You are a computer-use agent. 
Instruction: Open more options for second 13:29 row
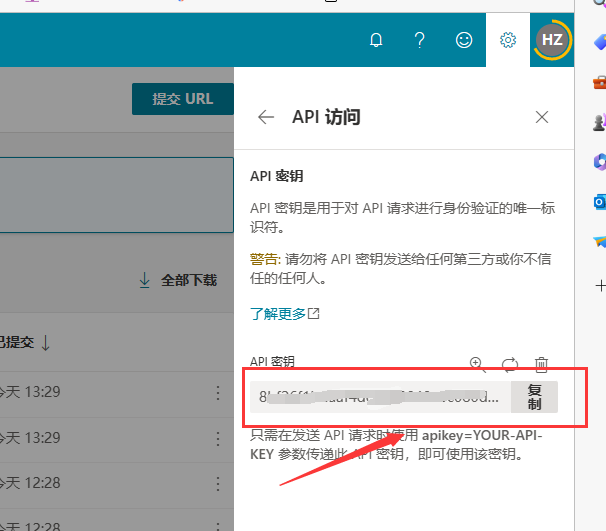[x=218, y=439]
